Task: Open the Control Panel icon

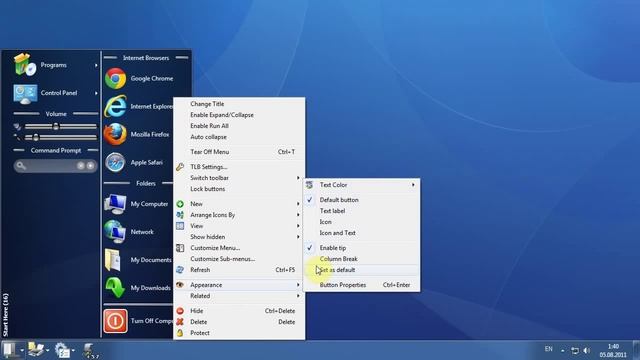Action: tap(25, 93)
